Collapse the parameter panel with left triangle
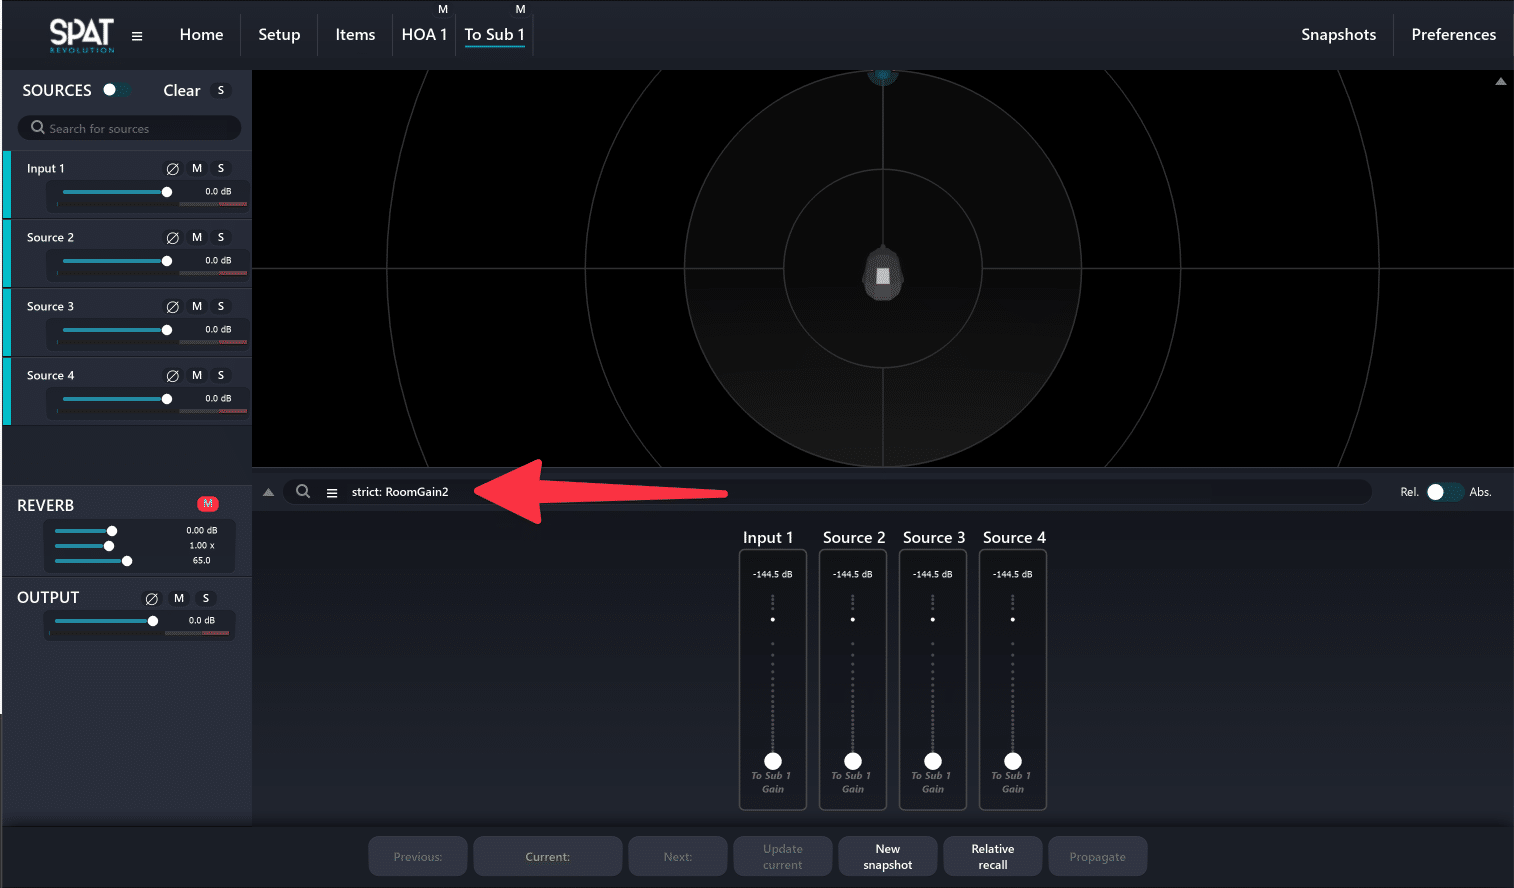 [268, 492]
